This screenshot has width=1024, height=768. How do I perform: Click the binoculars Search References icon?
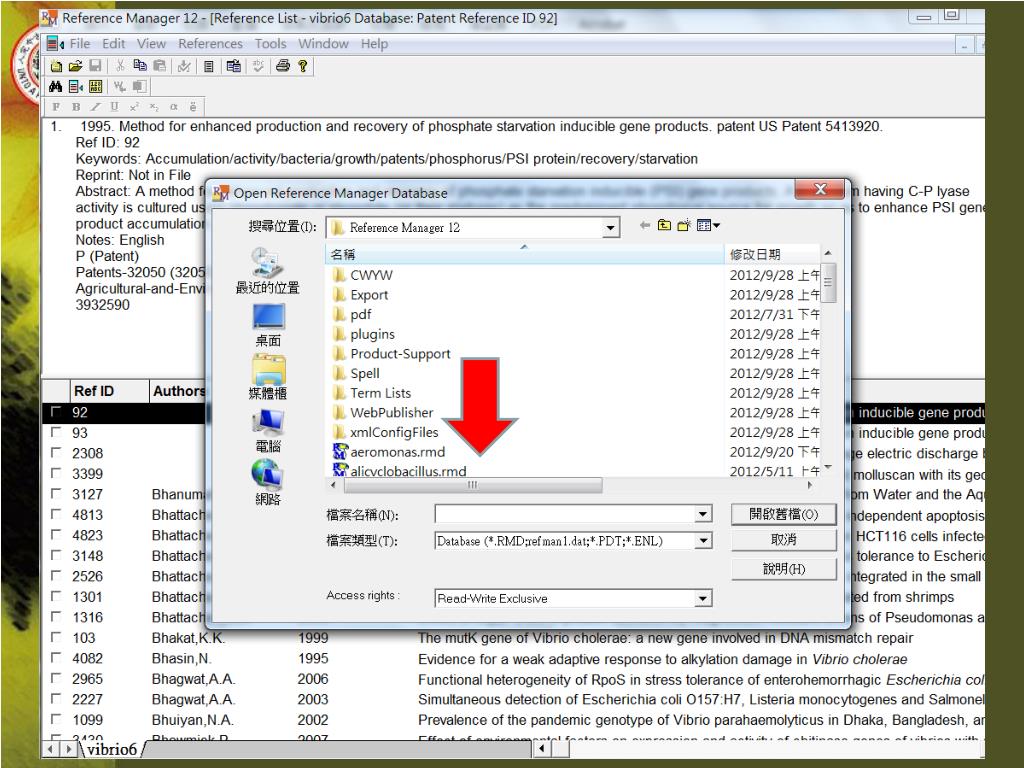point(56,86)
